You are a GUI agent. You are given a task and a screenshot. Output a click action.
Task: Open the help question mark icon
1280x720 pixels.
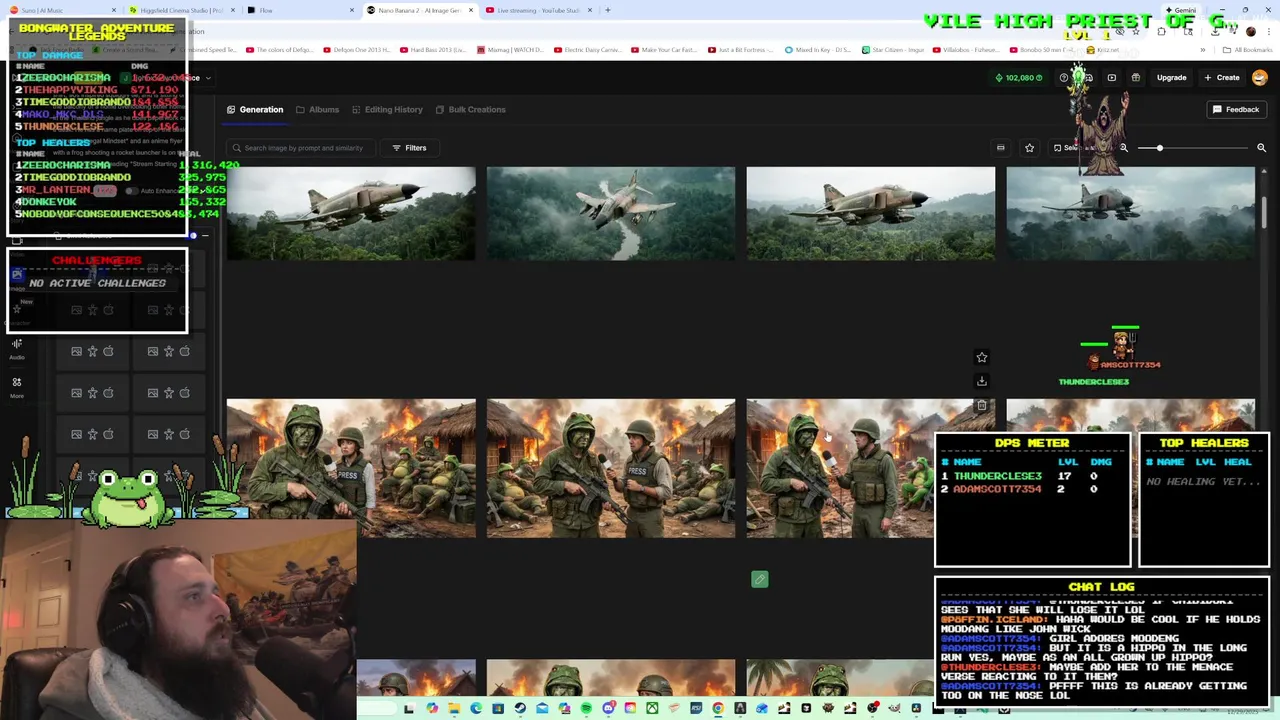(1064, 77)
